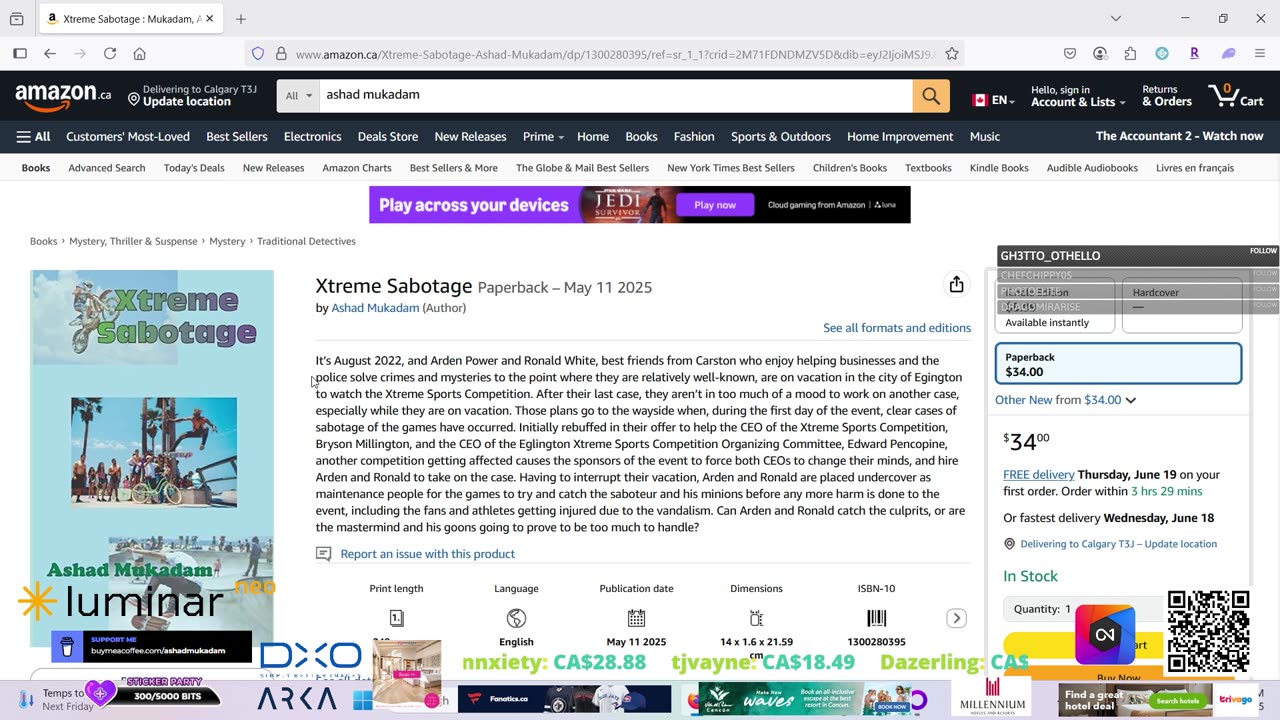Click Play now on the Jedi Survivor banner

point(715,205)
